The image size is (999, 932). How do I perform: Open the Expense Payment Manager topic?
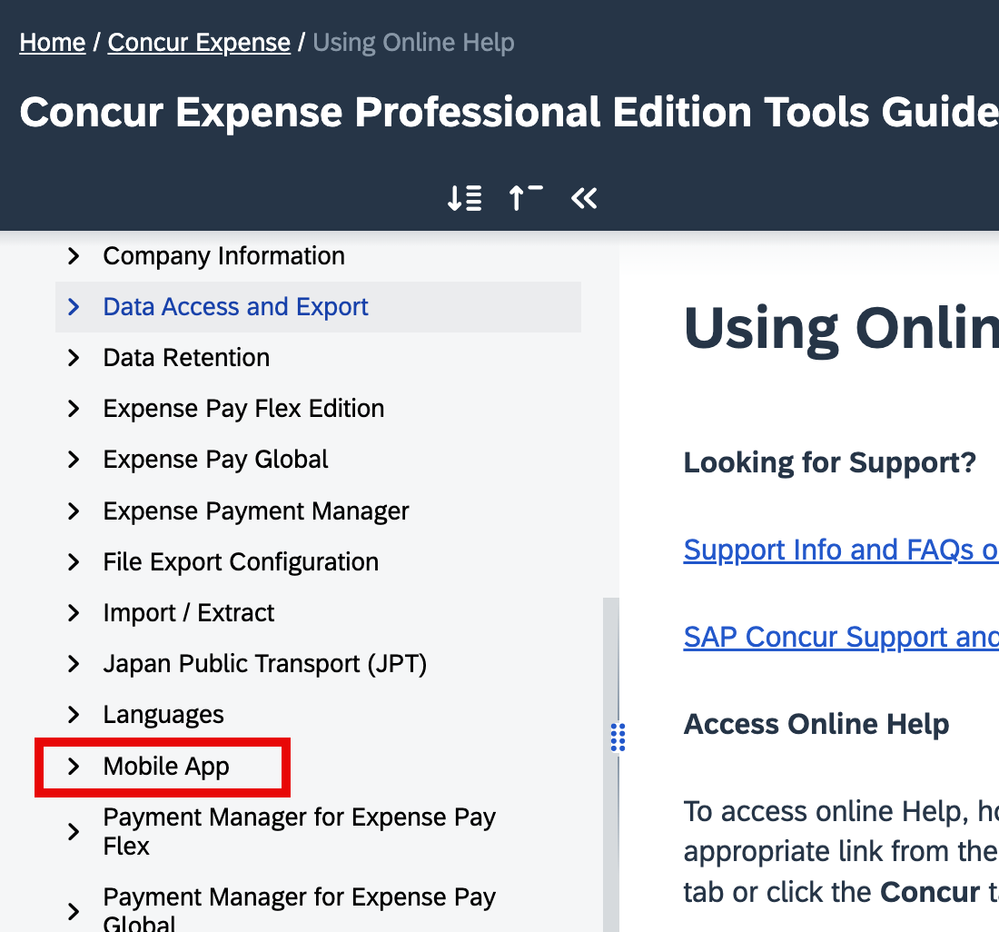click(256, 511)
